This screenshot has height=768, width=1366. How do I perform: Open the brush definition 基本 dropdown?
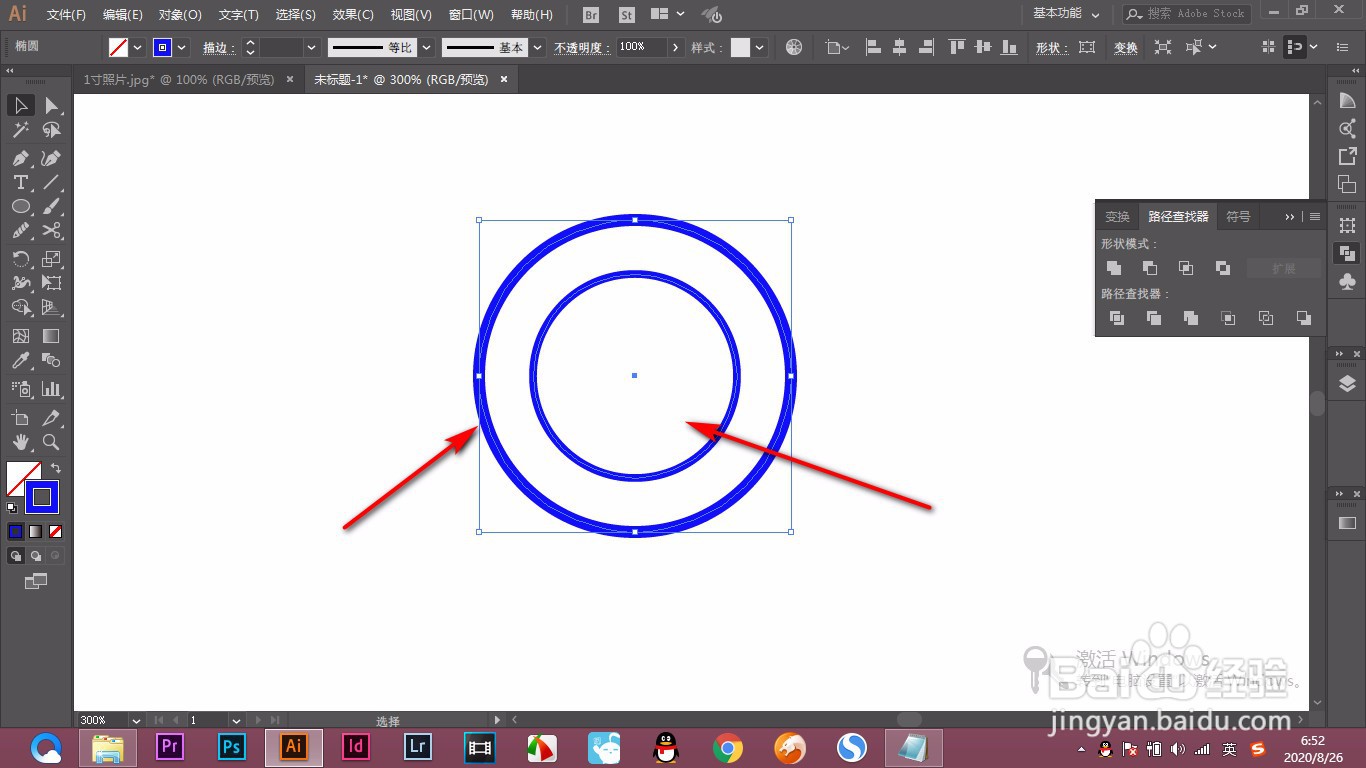coord(538,47)
